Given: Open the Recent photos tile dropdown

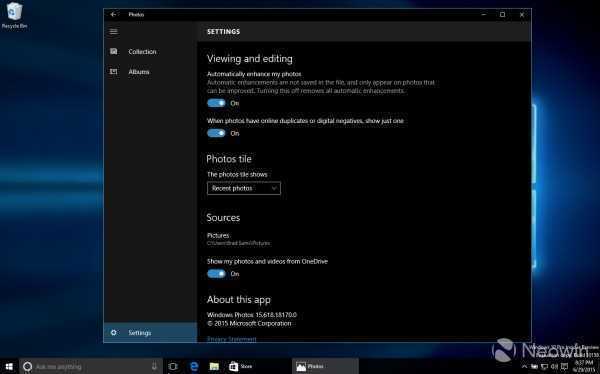Looking at the screenshot, I should (x=244, y=188).
